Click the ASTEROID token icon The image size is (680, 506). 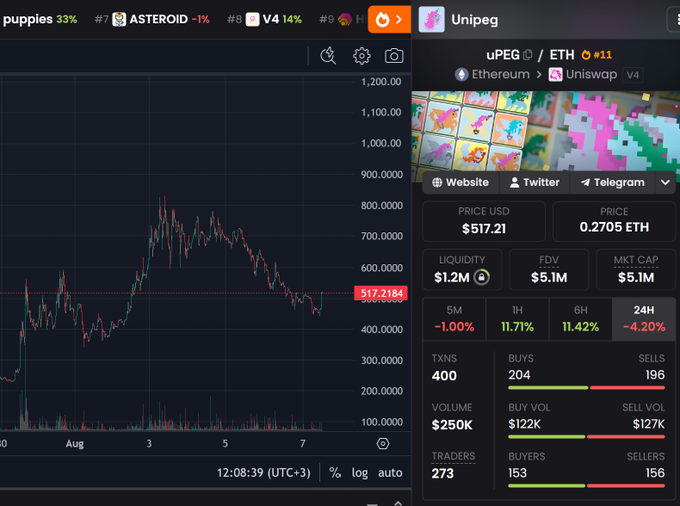click(119, 19)
